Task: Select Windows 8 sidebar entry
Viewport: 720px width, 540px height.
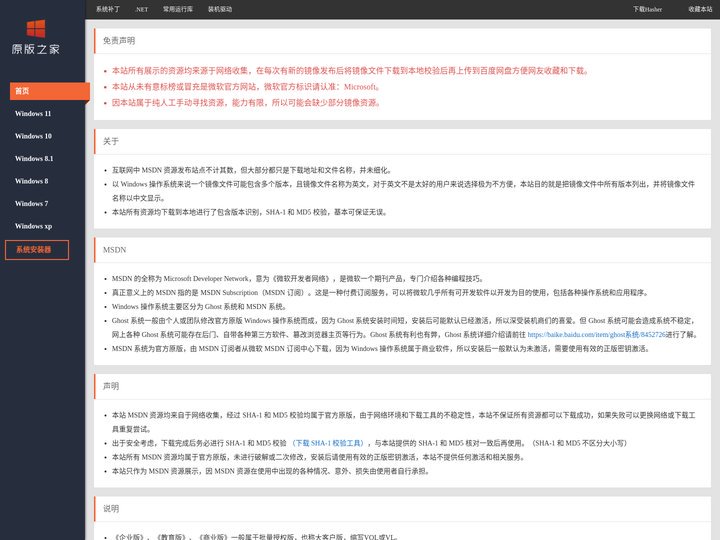Action: (31, 181)
